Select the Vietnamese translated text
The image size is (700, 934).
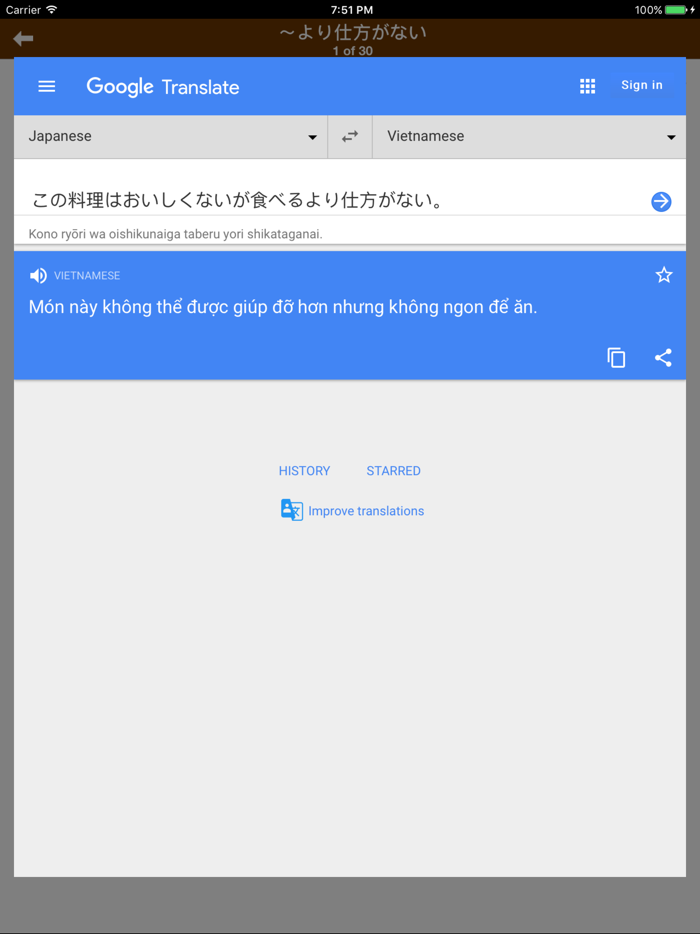click(x=283, y=307)
